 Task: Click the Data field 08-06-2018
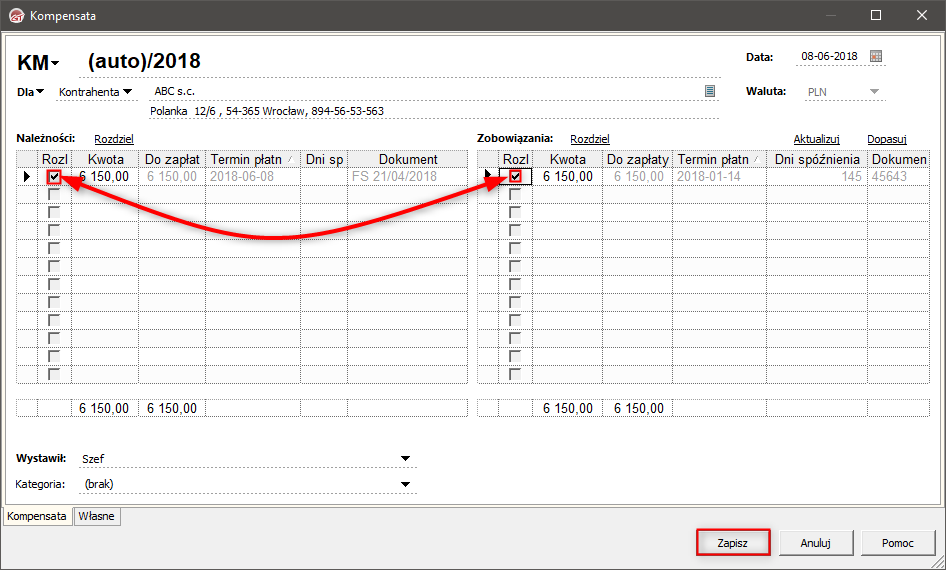pos(830,56)
